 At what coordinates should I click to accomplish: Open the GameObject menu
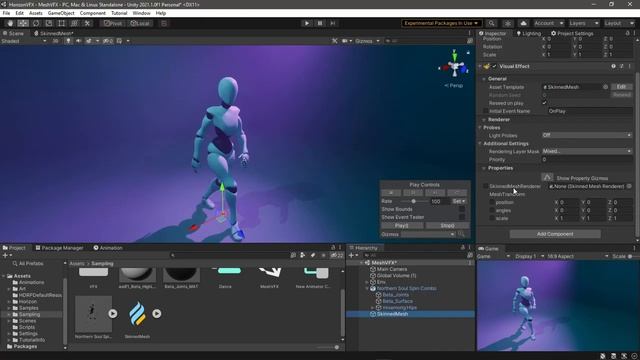[61, 13]
